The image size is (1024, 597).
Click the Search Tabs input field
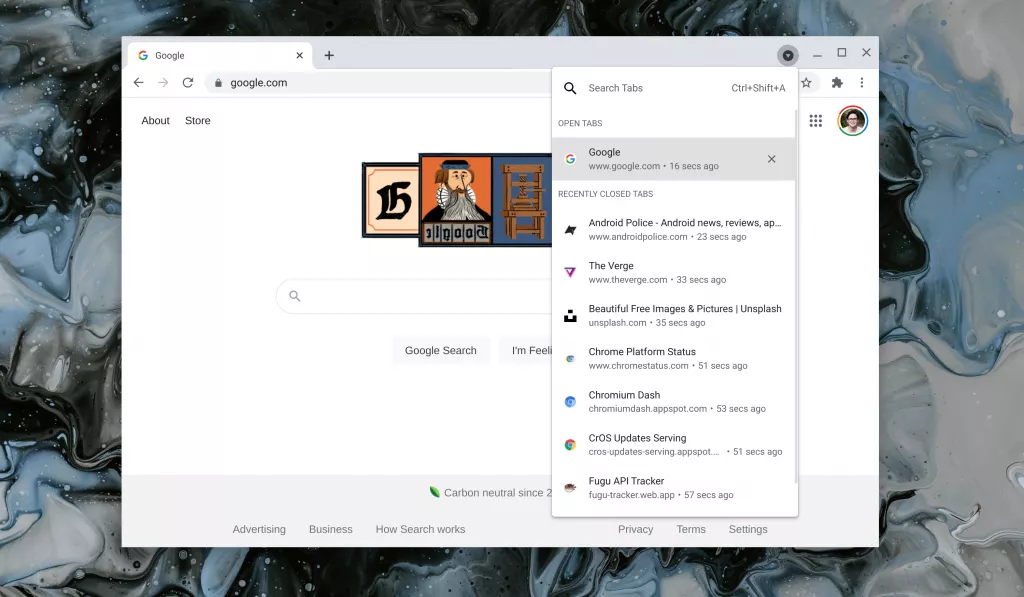tap(650, 88)
